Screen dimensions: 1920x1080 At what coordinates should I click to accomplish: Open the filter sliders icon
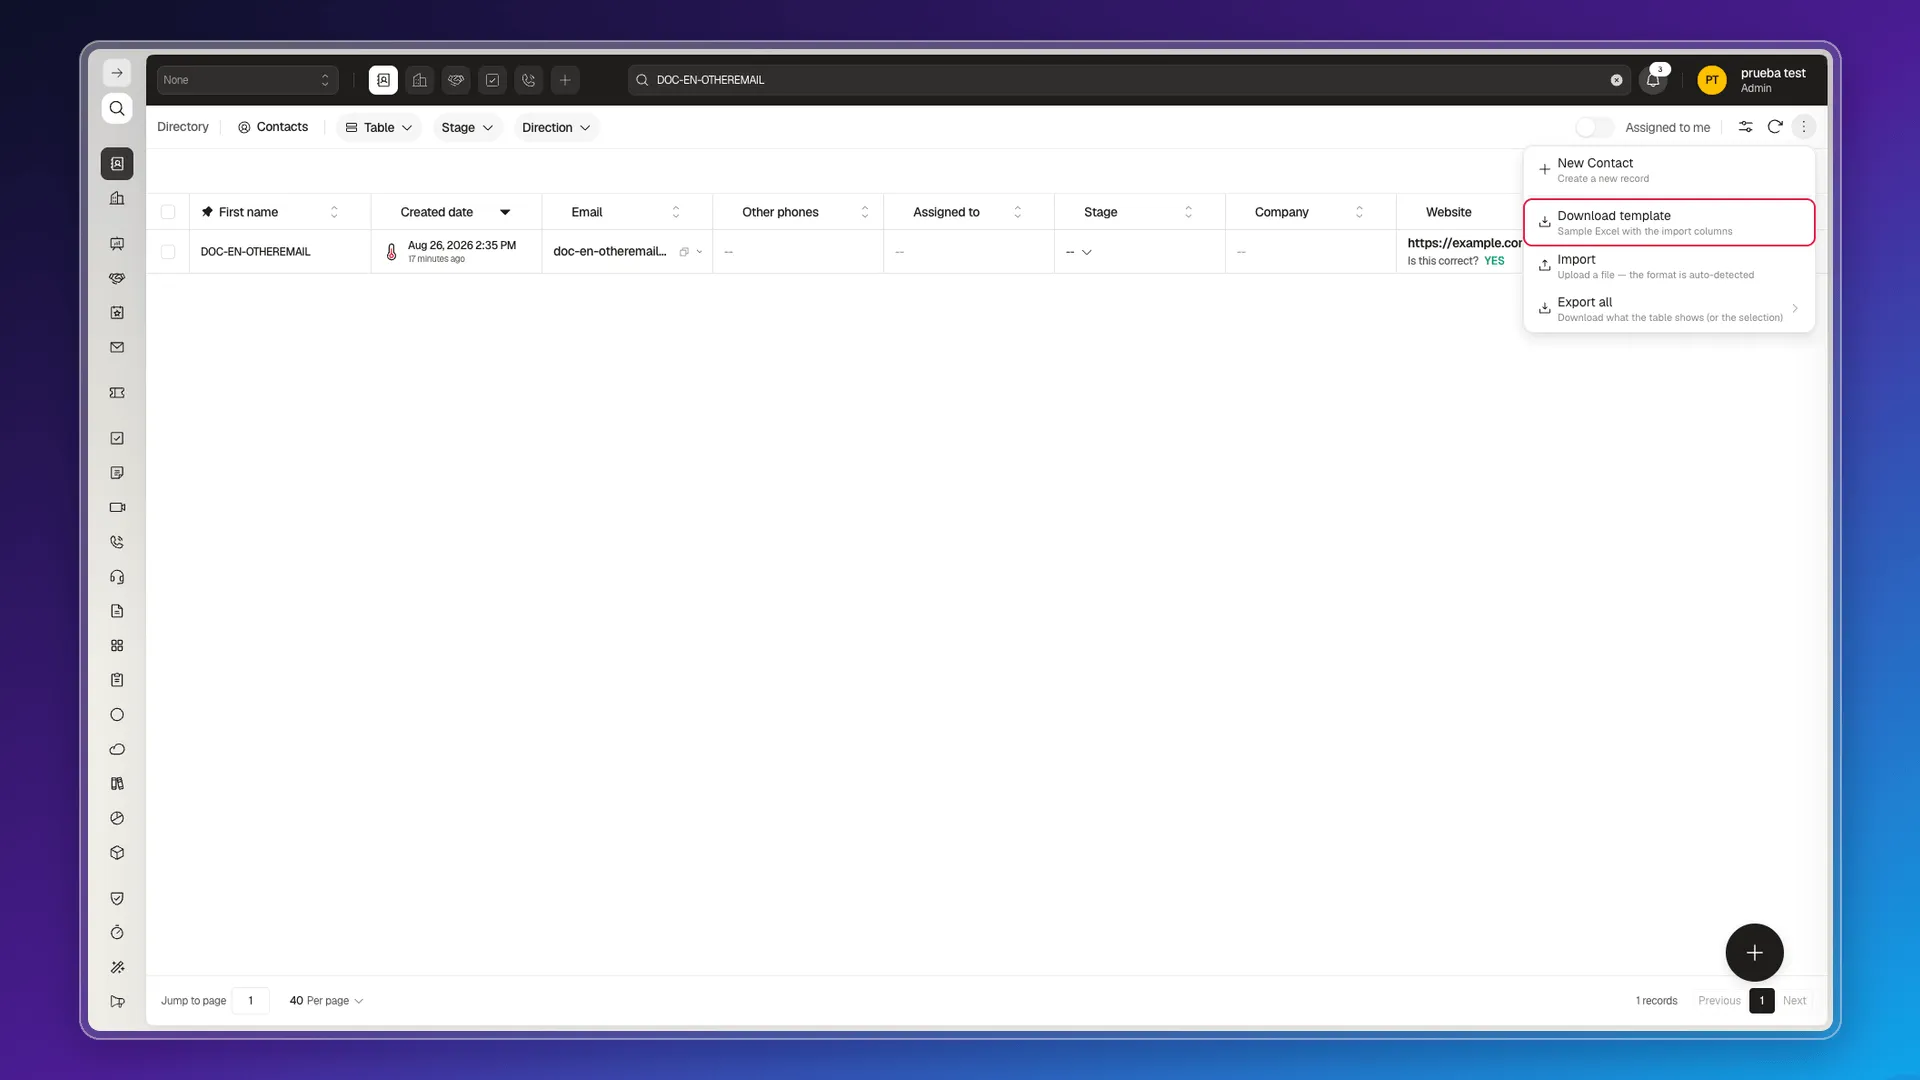point(1745,127)
